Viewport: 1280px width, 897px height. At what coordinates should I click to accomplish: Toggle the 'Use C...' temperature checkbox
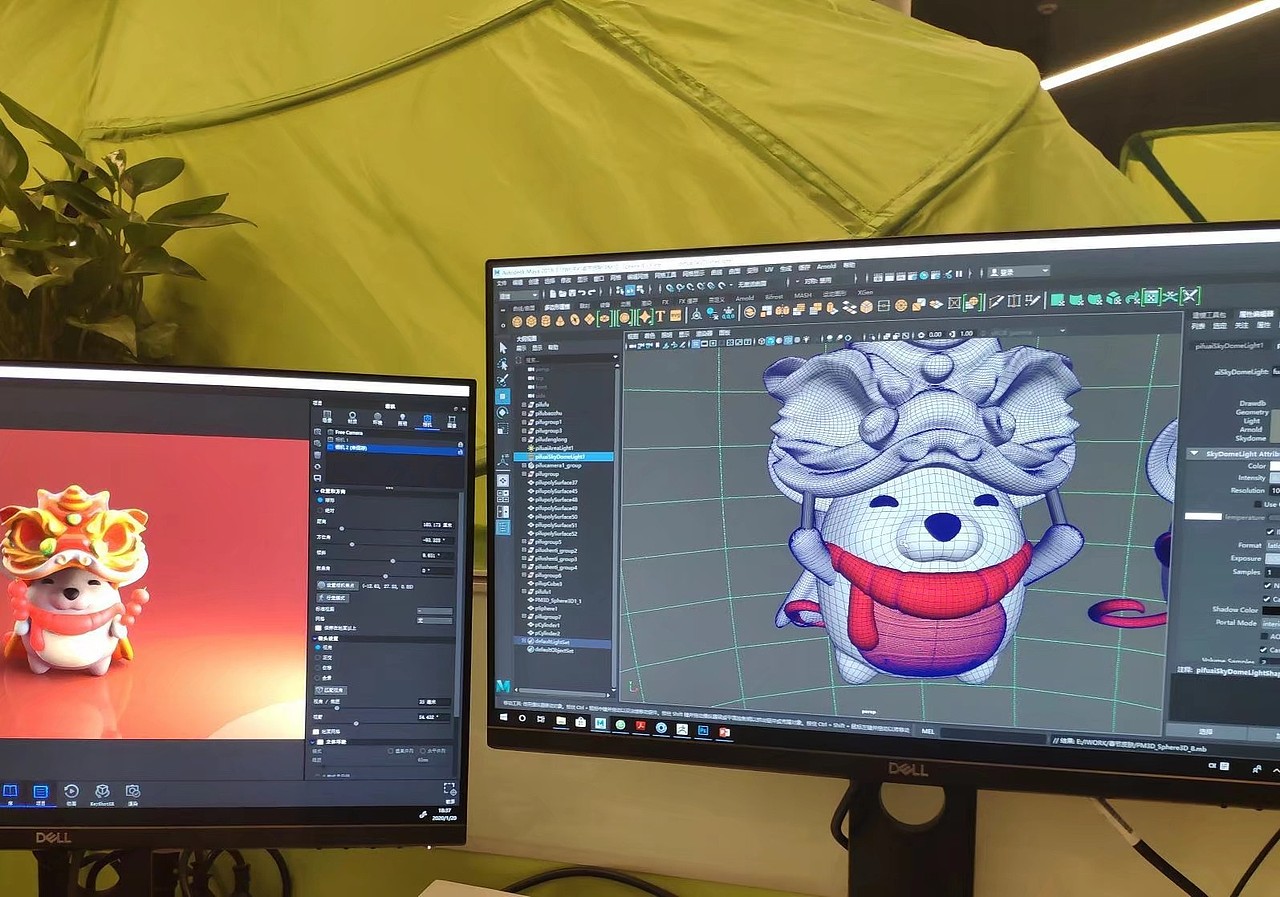1258,504
